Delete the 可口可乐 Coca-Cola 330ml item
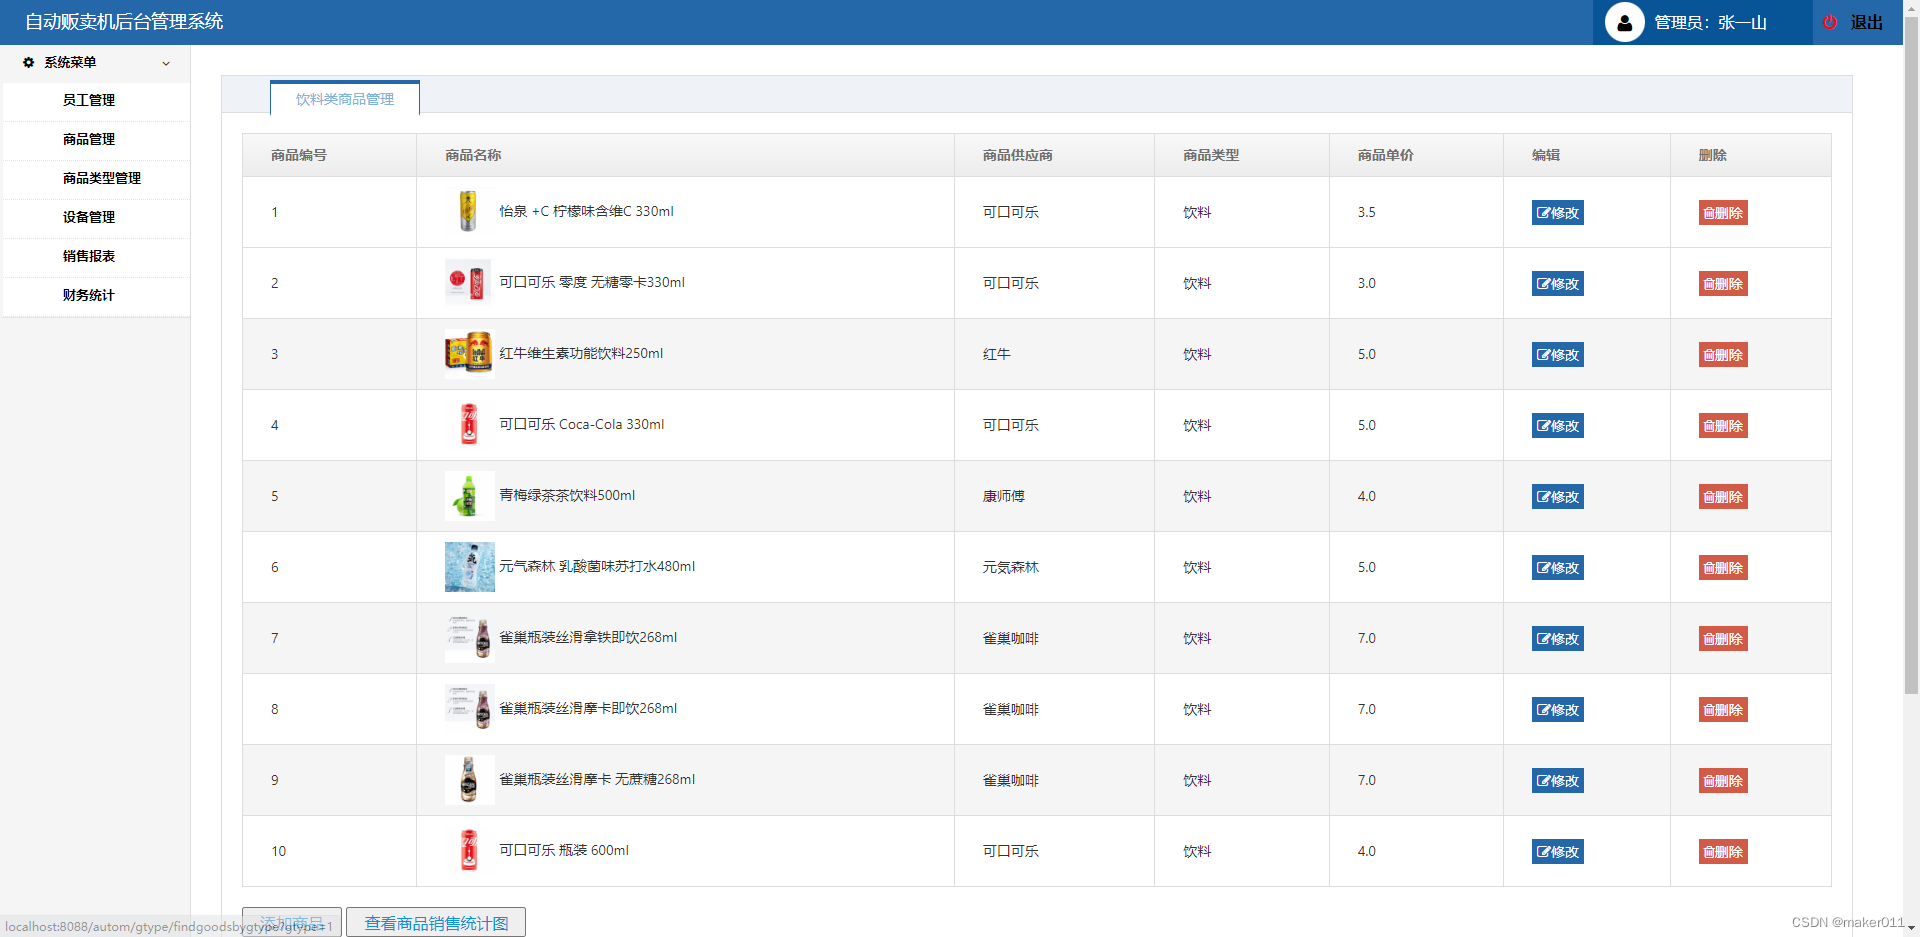 1723,426
